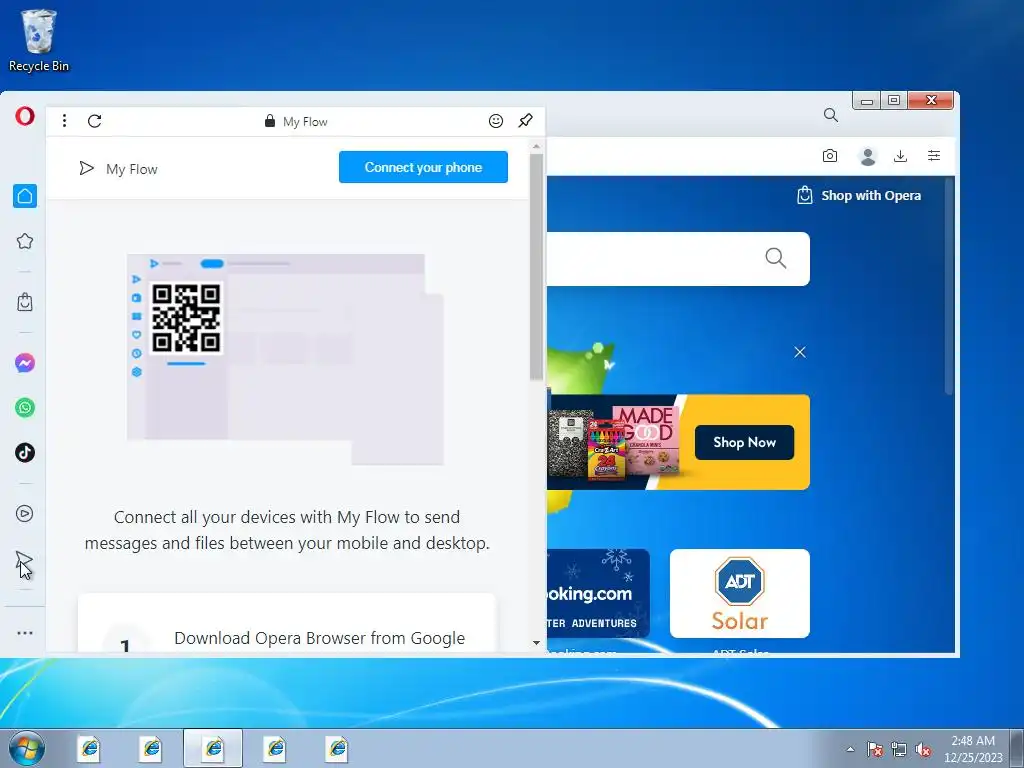Open My Flow panel options menu
This screenshot has width=1024, height=768.
pos(64,121)
